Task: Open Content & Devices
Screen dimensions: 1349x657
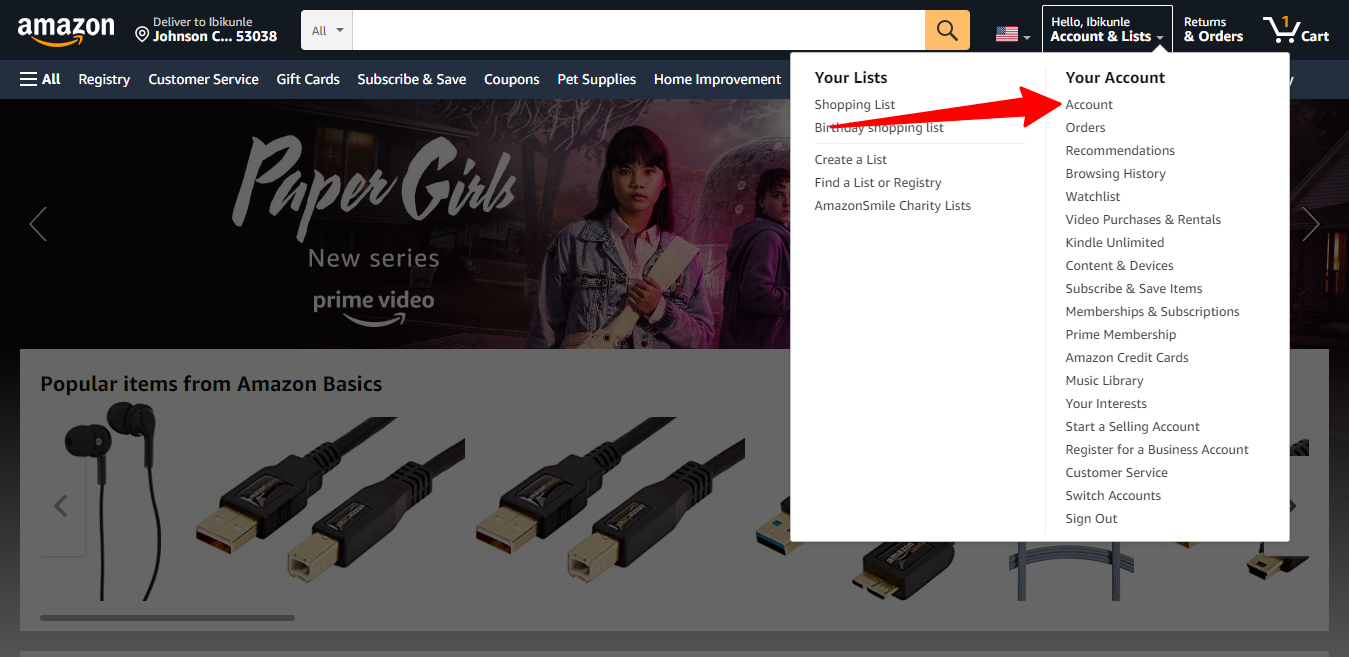Action: pos(1120,266)
